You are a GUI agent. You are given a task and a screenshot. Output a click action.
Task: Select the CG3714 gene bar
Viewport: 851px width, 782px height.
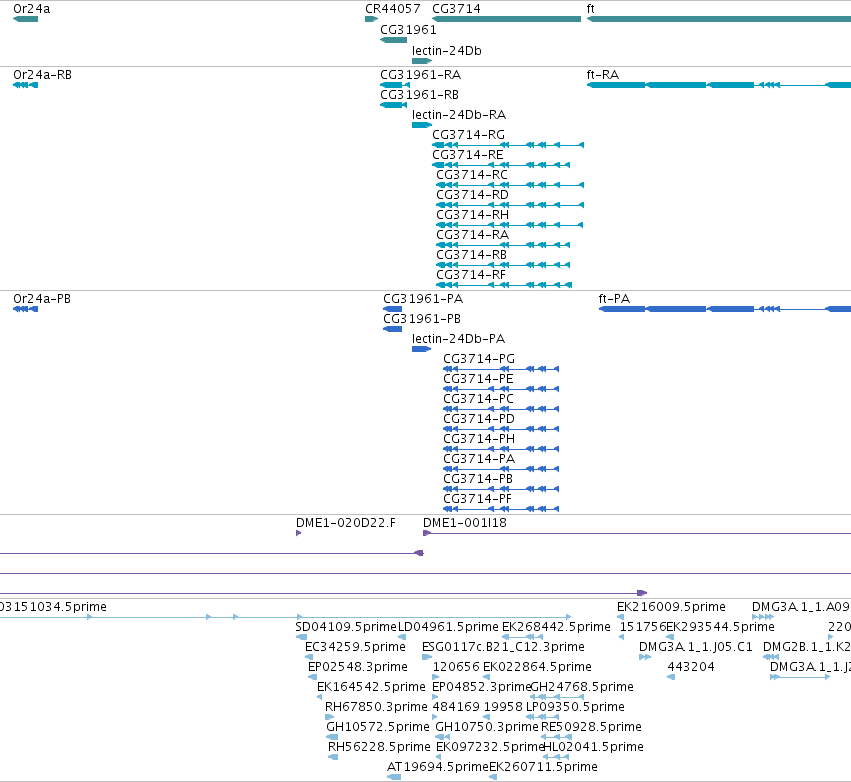pos(506,19)
